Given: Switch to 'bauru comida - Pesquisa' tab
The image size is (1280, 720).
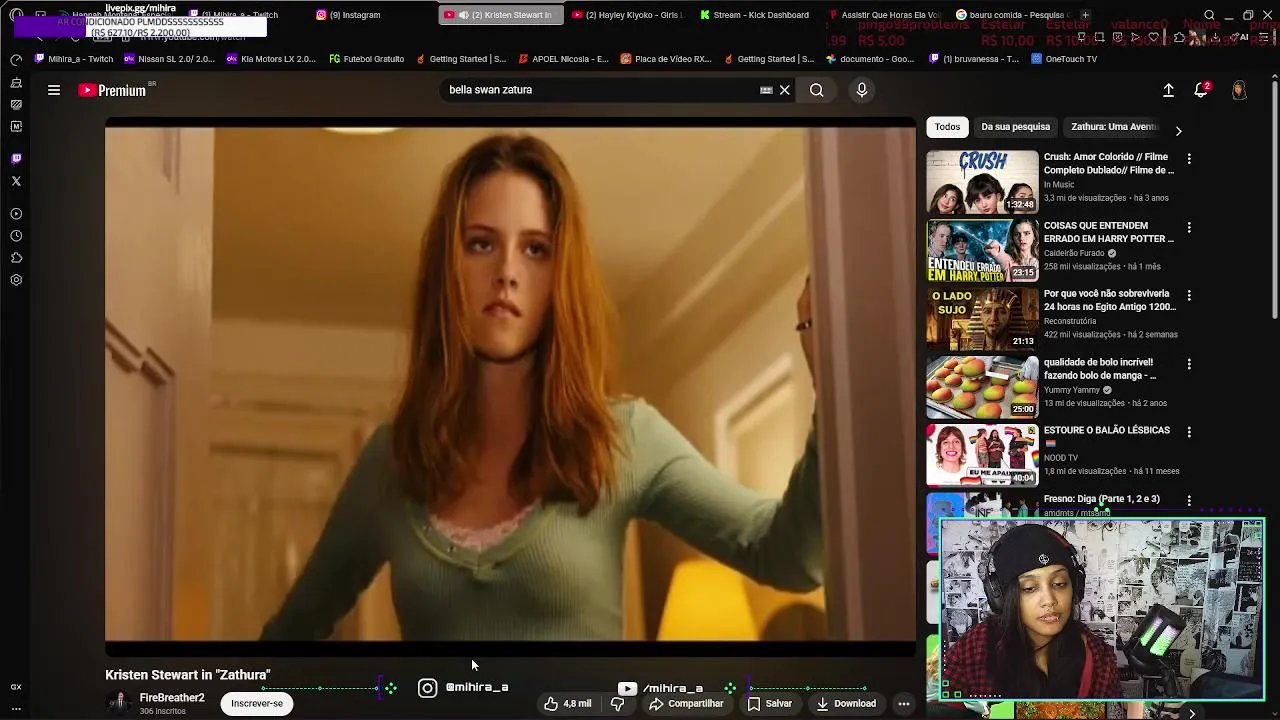Looking at the screenshot, I should pos(1011,15).
